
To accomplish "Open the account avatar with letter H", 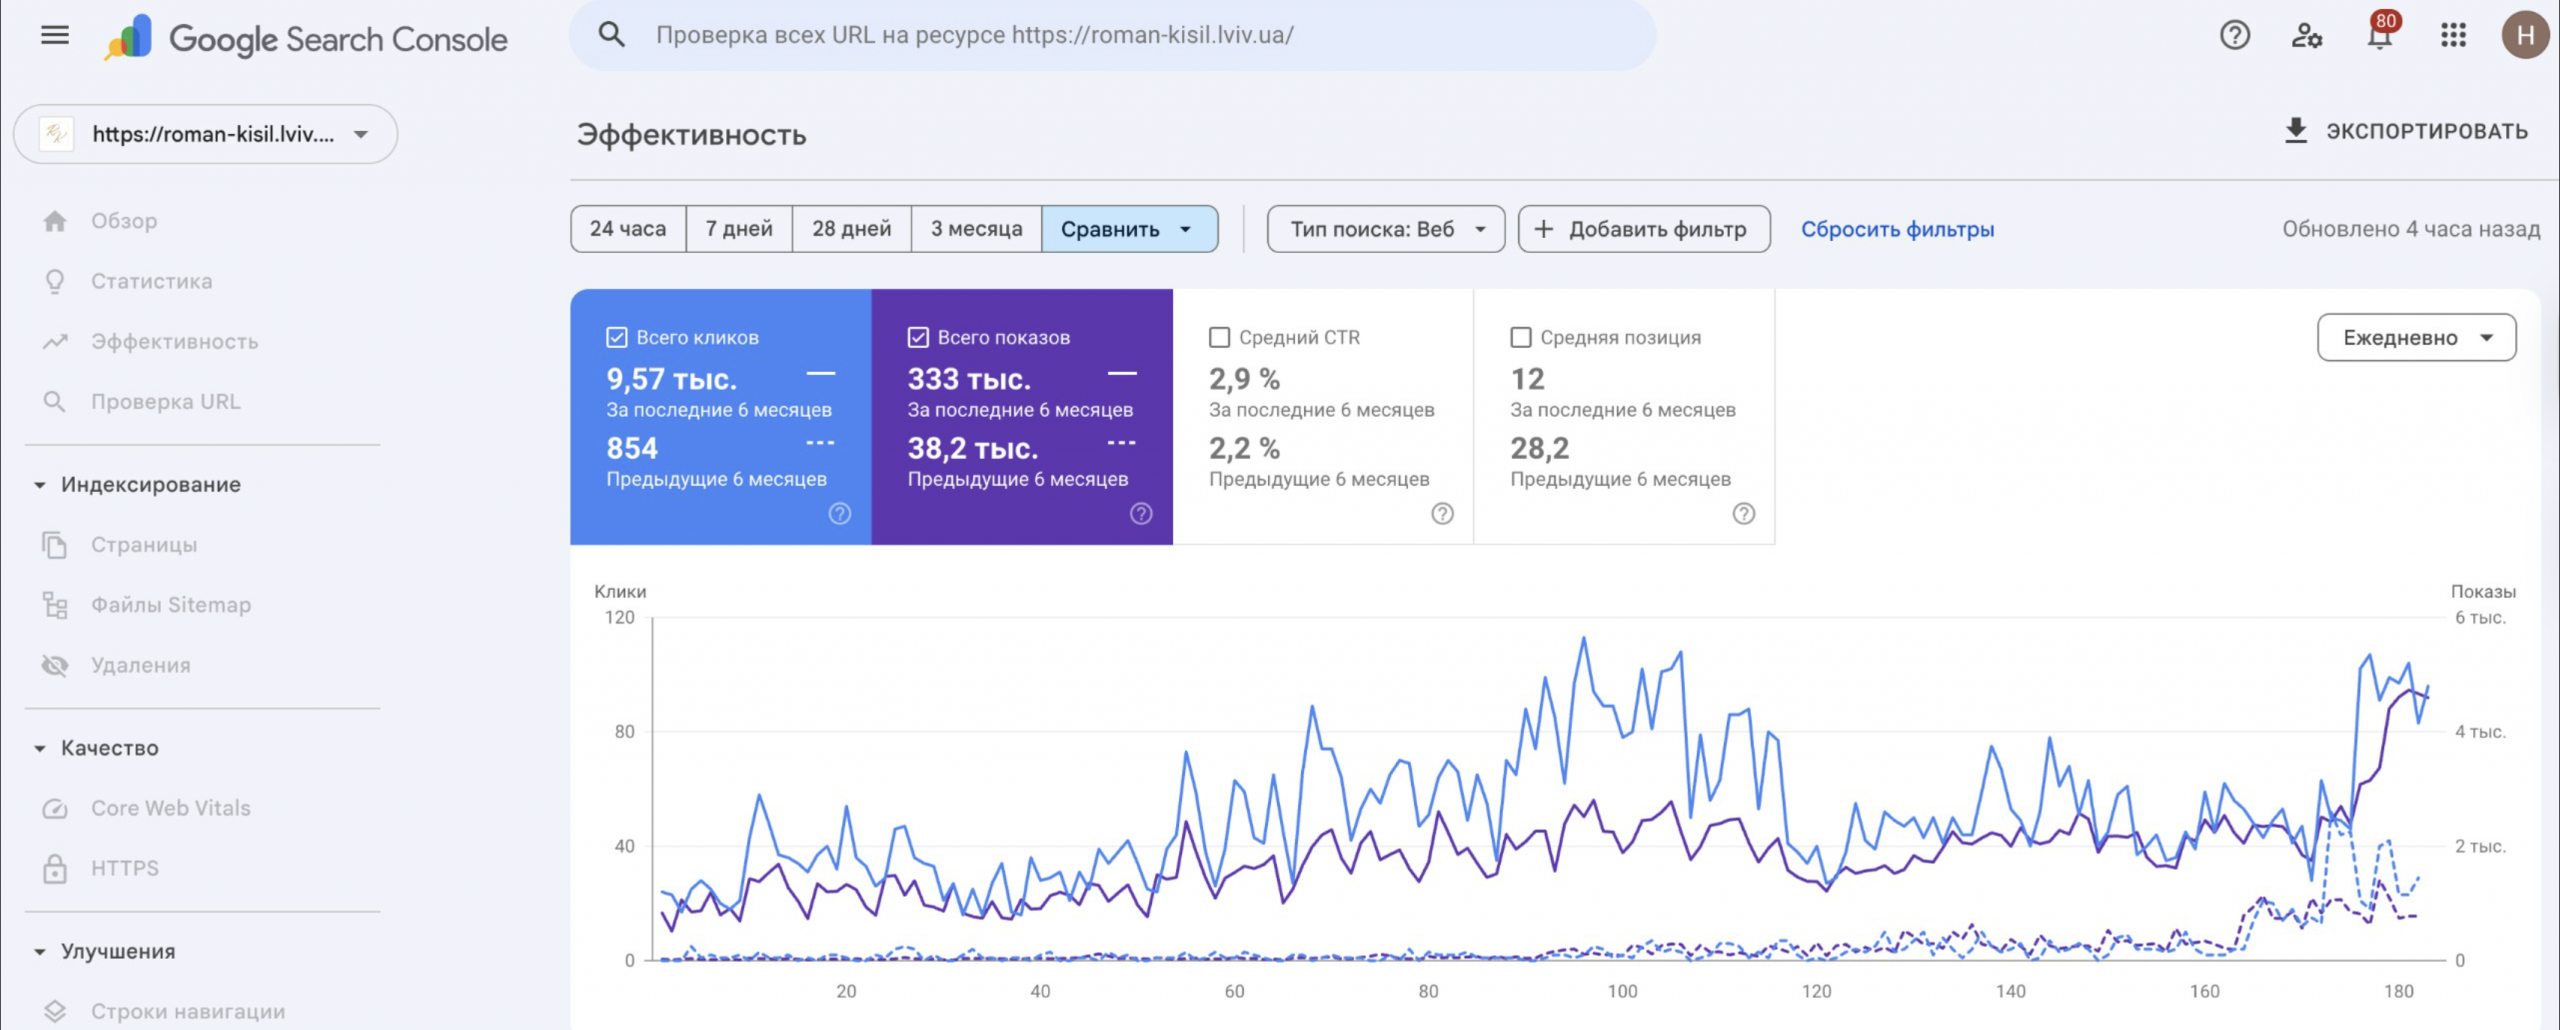I will coord(2525,36).
